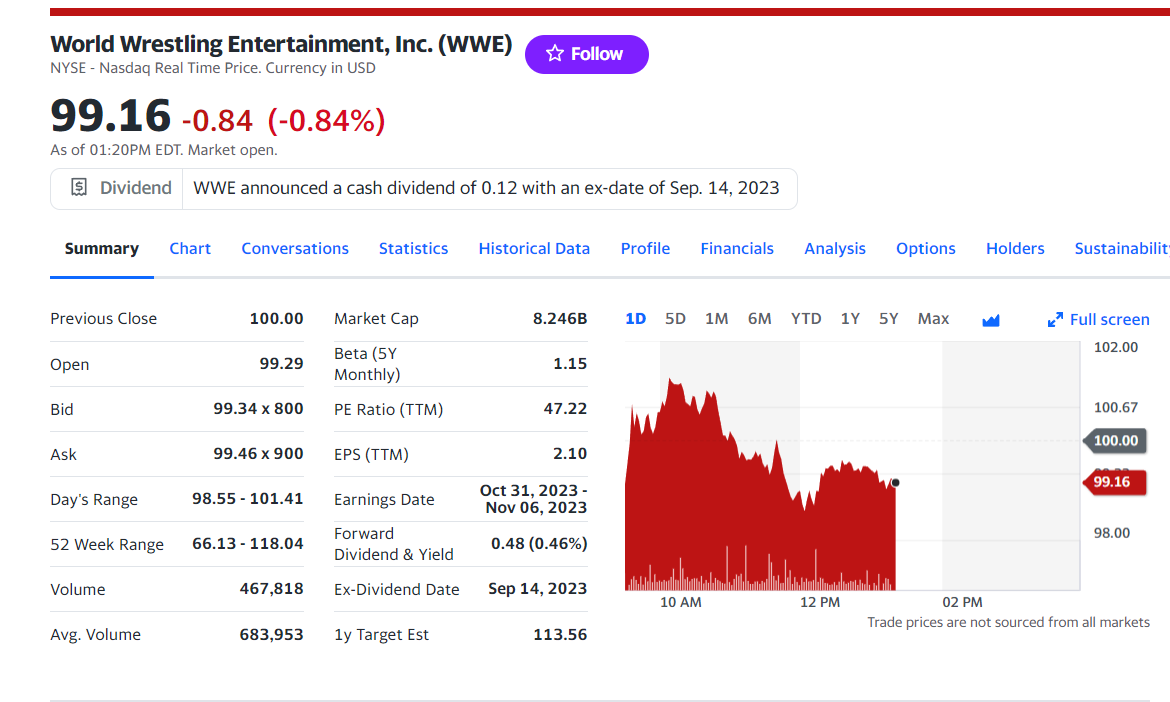This screenshot has width=1170, height=702.
Task: Open the Sustainability tab
Action: [x=1122, y=248]
